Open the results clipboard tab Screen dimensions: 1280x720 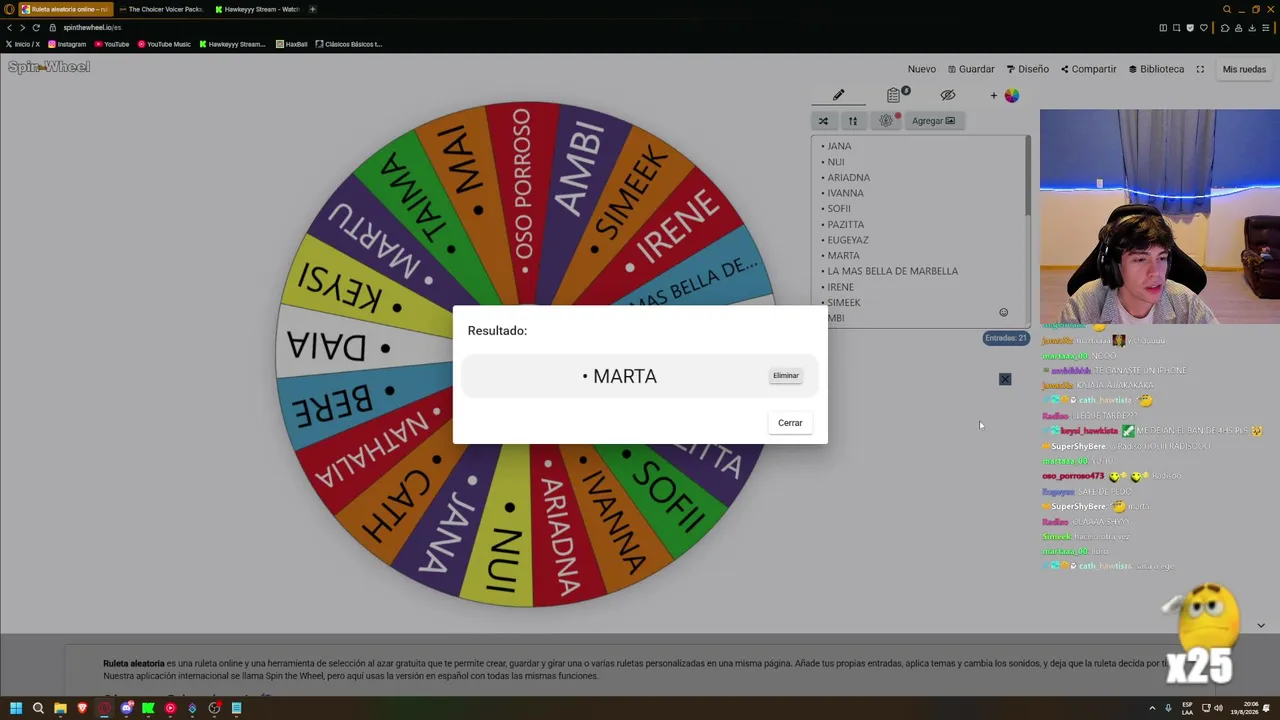(894, 95)
